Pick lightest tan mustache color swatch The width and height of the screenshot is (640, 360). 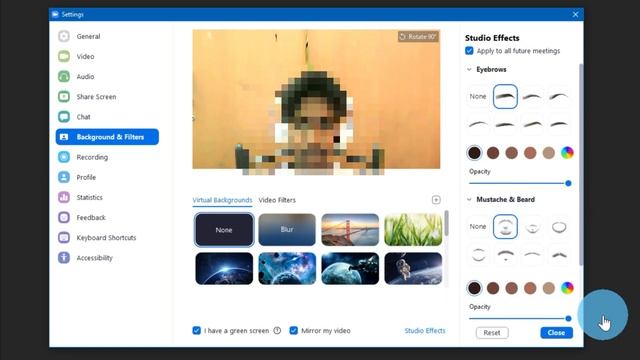pos(549,288)
